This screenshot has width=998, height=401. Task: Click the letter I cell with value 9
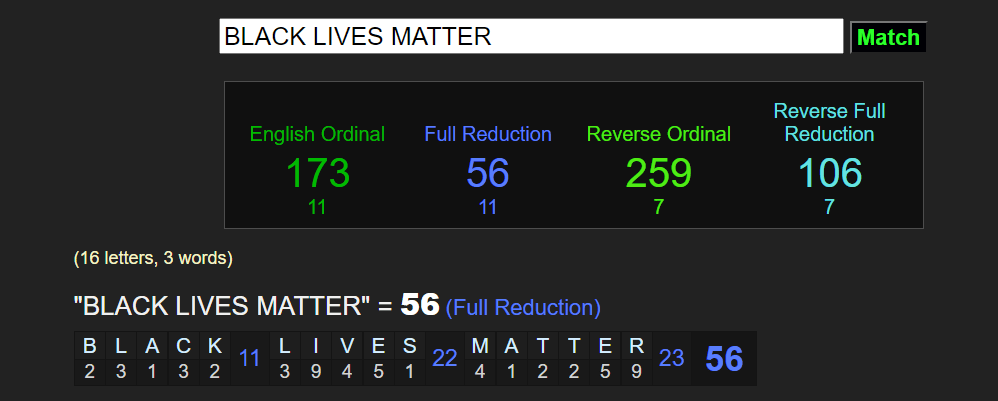pos(316,358)
